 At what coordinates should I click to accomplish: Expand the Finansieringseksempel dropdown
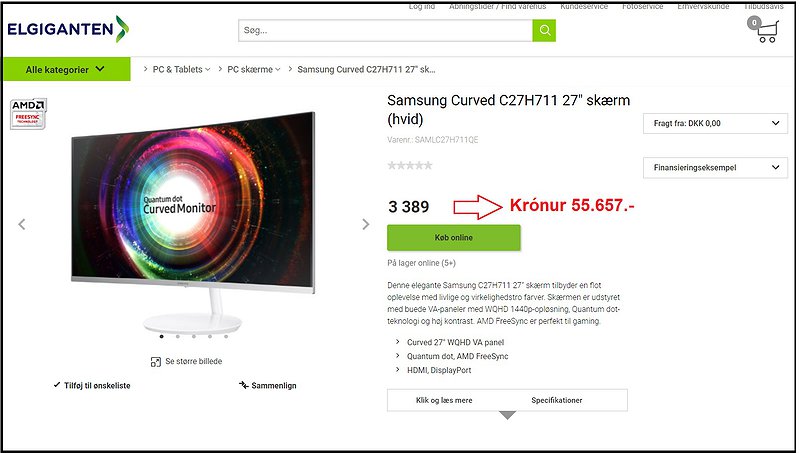(x=715, y=167)
